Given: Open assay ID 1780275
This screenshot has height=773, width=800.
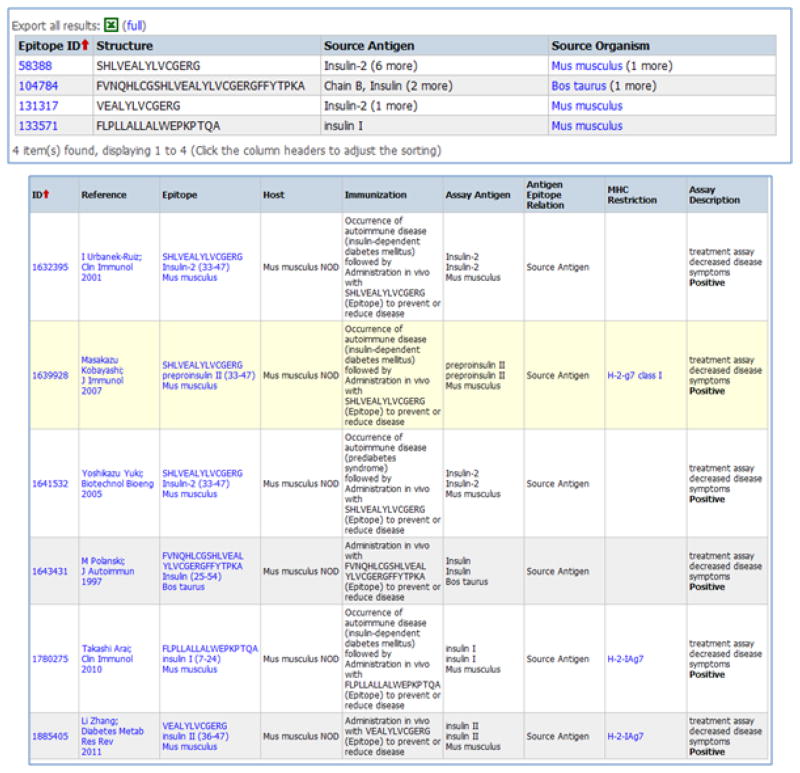Looking at the screenshot, I should click(x=50, y=658).
